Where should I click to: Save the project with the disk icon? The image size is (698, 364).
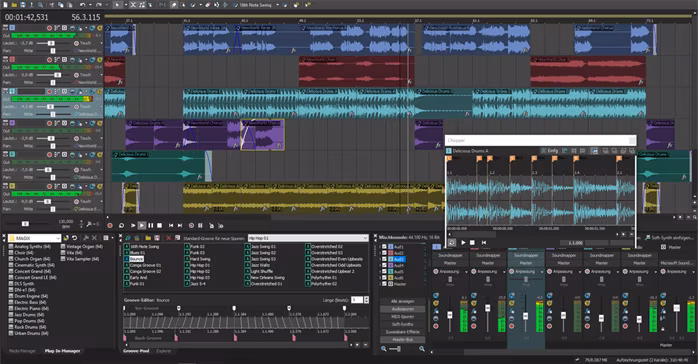pos(22,4)
